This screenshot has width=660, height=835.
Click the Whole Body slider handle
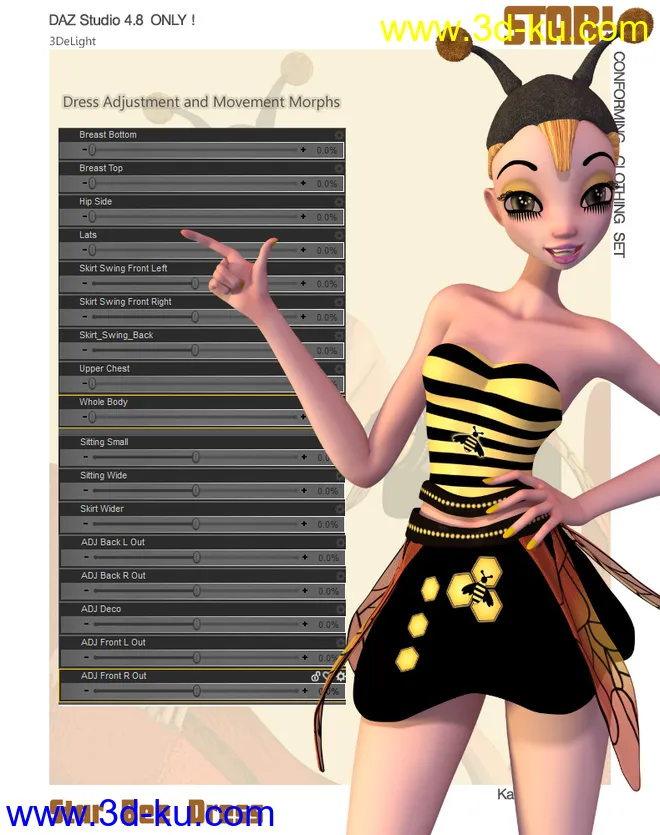[92, 416]
